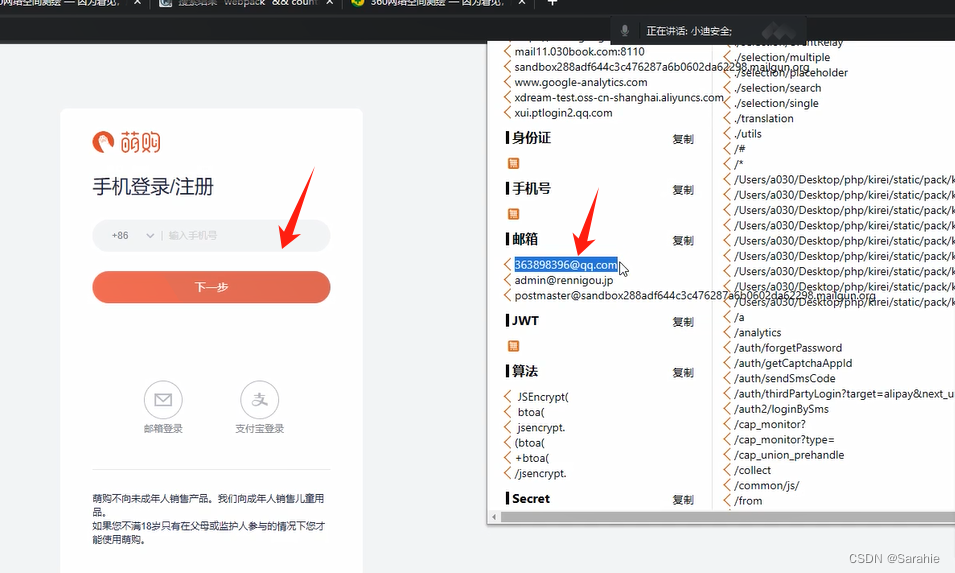955x573 pixels.
Task: Click the postmaster@sandbox mailgun email entry
Action: click(695, 296)
